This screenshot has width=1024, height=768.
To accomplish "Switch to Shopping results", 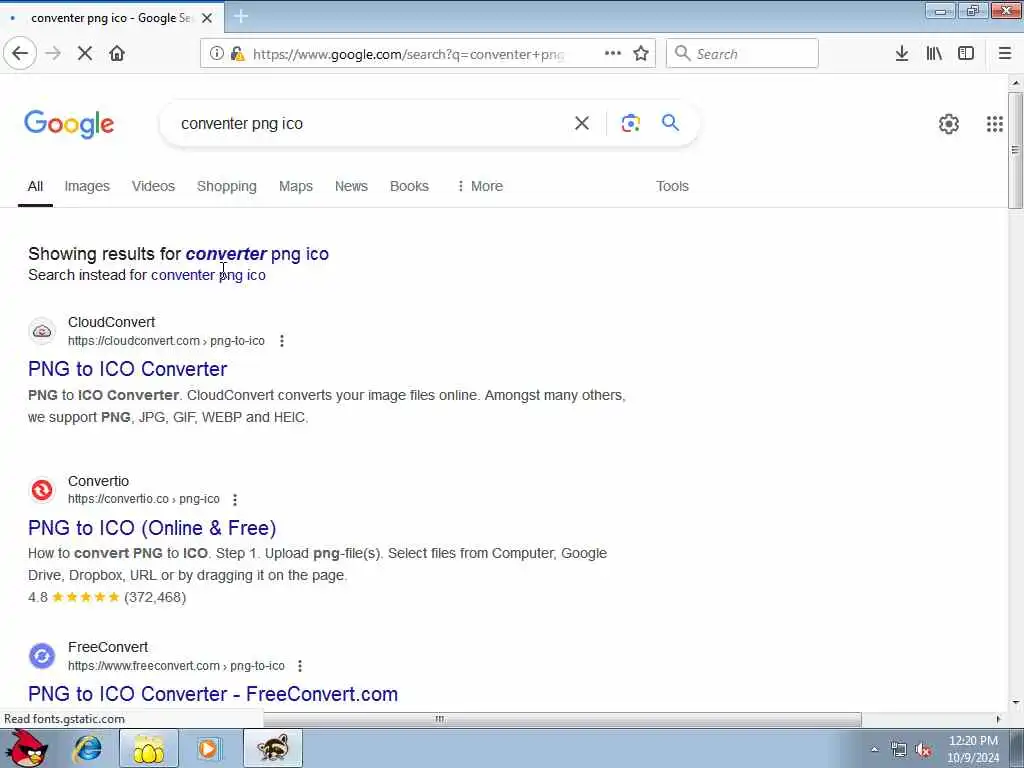I will [227, 186].
